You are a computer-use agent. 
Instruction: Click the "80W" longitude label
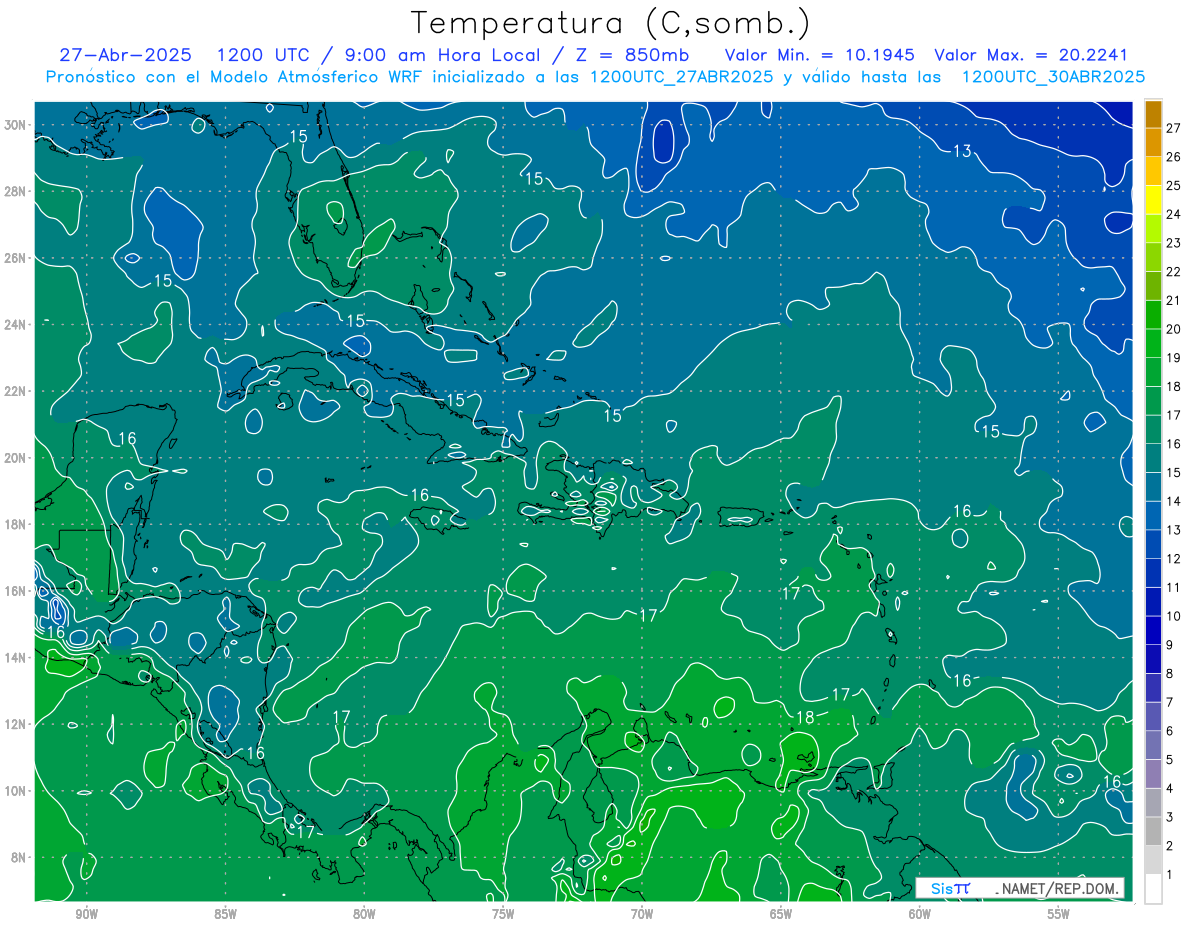pos(364,914)
